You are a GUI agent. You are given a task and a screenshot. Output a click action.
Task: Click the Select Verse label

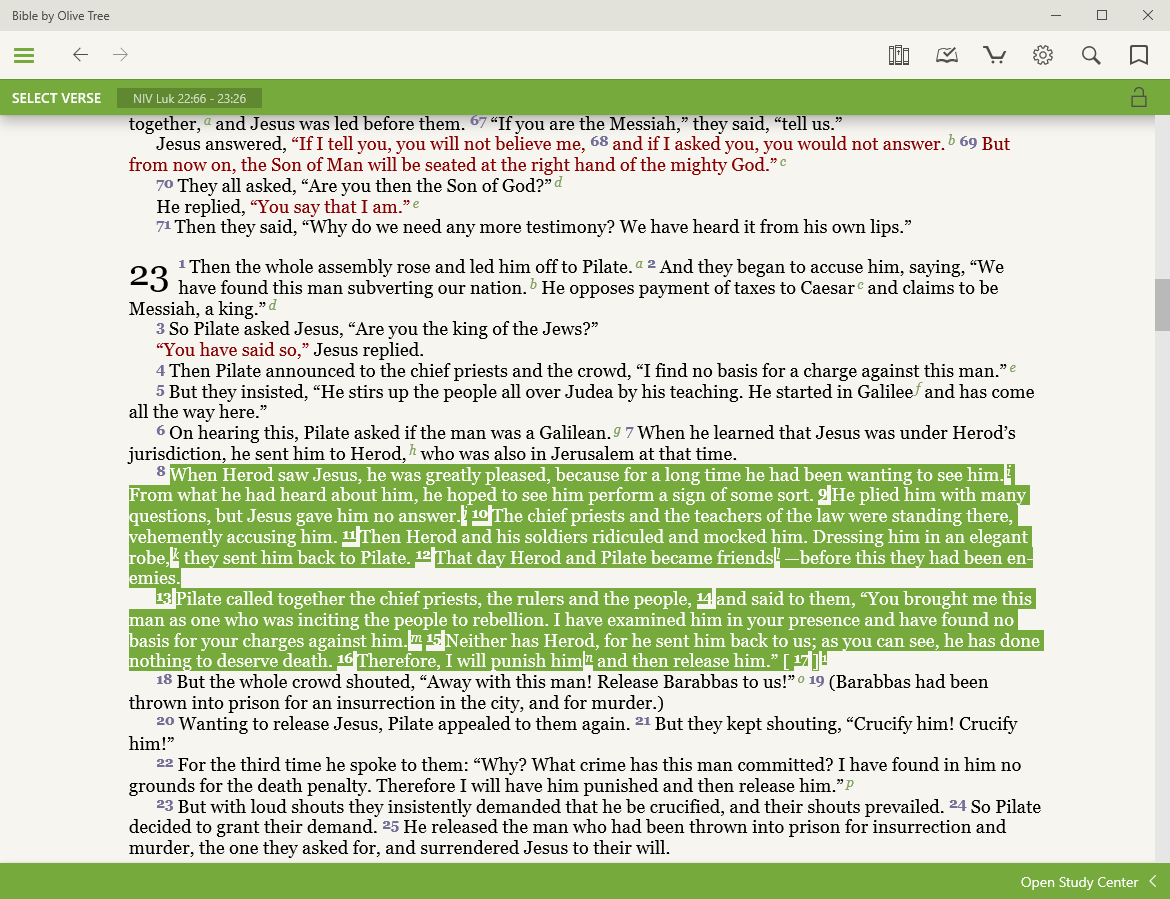point(56,98)
